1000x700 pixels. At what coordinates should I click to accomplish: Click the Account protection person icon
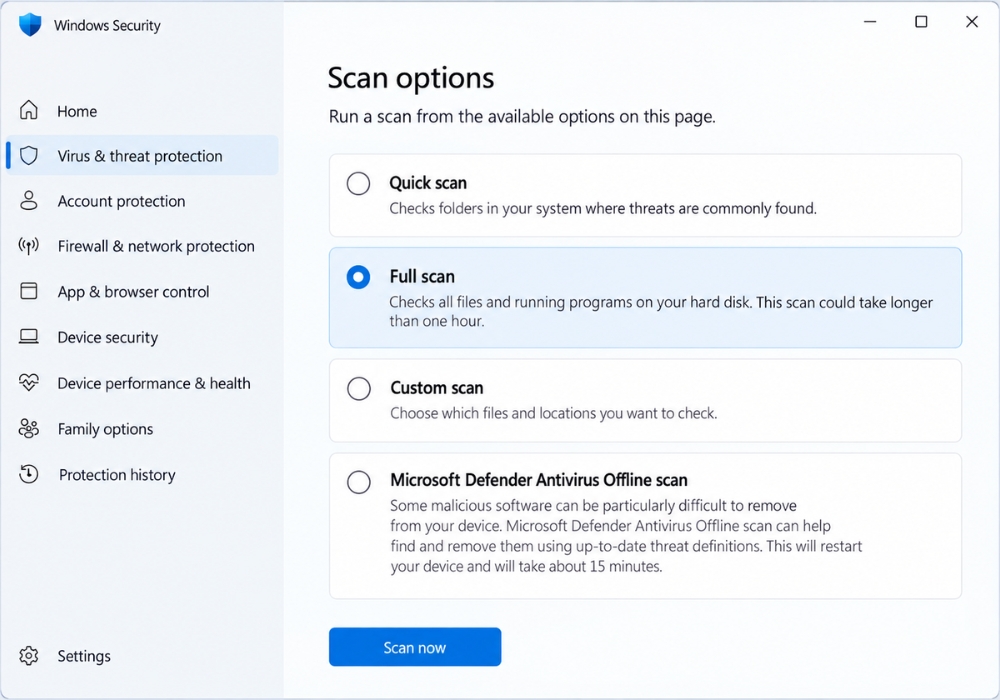29,200
